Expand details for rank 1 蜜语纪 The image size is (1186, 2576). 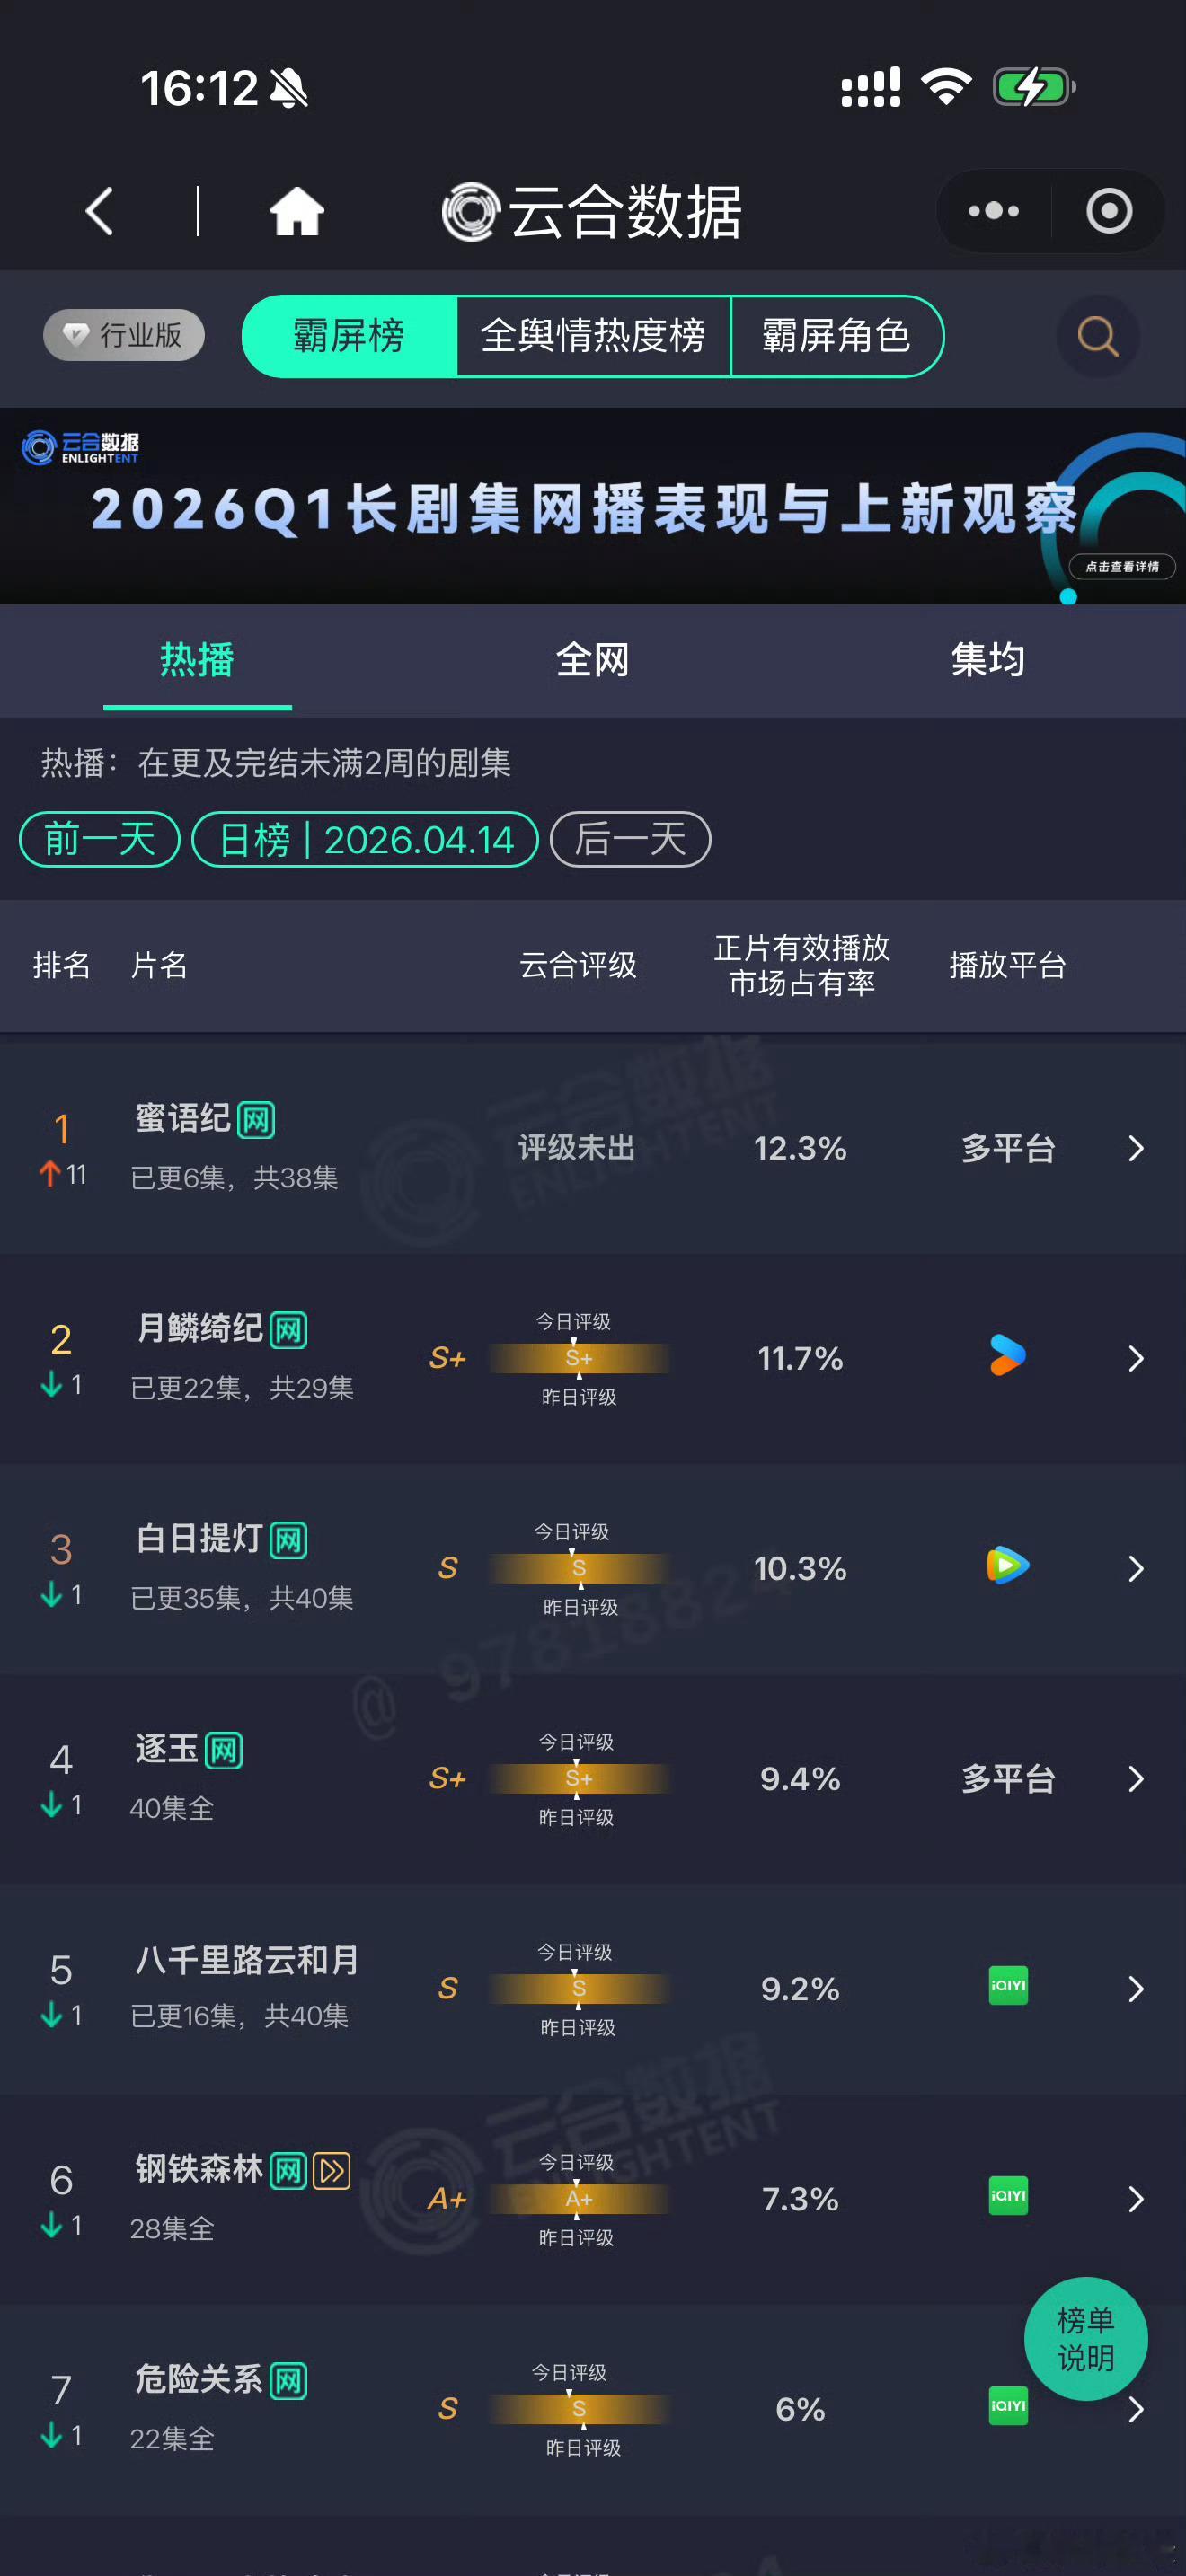1136,1149
